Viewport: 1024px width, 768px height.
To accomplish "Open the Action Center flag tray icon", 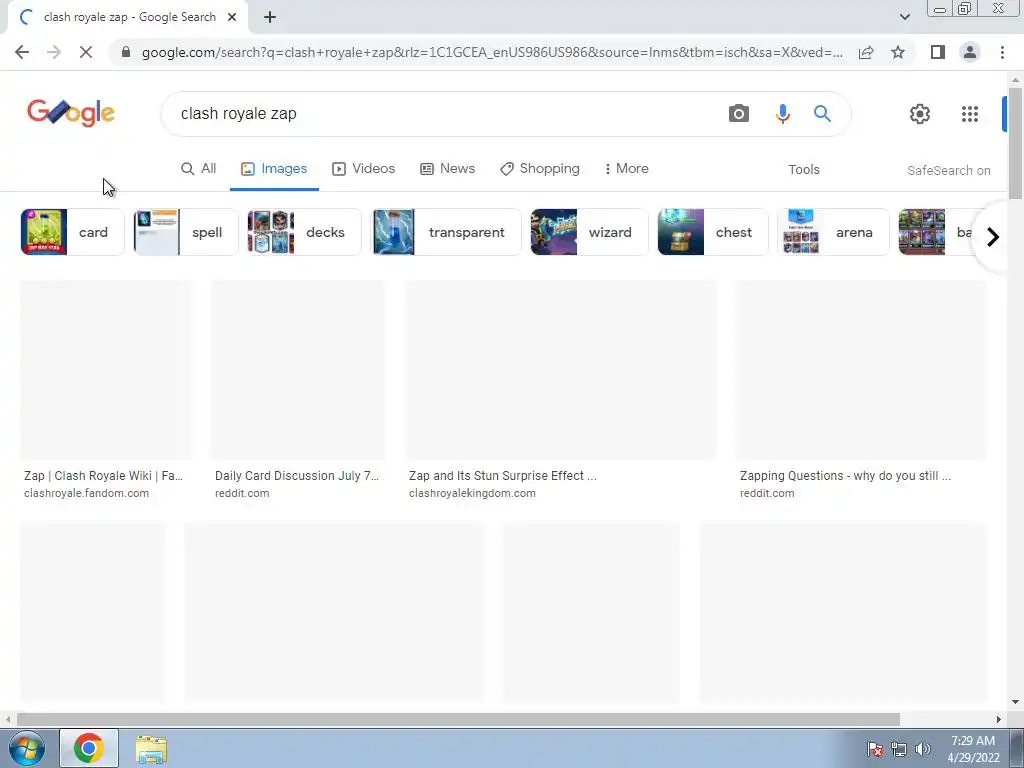I will [874, 749].
